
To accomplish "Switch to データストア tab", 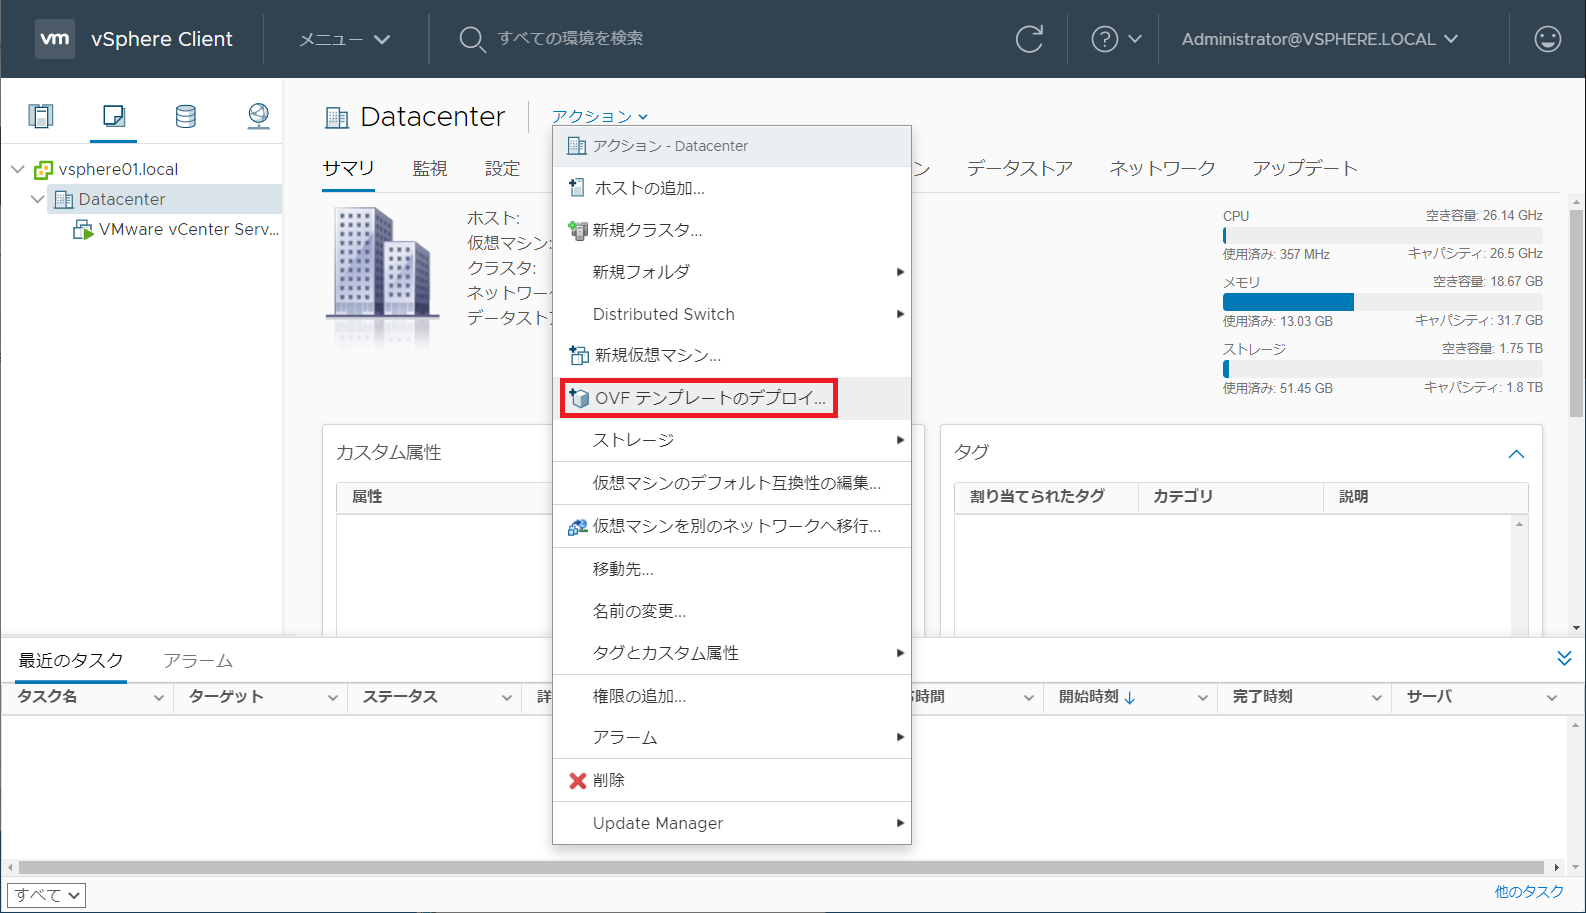I will (1019, 168).
